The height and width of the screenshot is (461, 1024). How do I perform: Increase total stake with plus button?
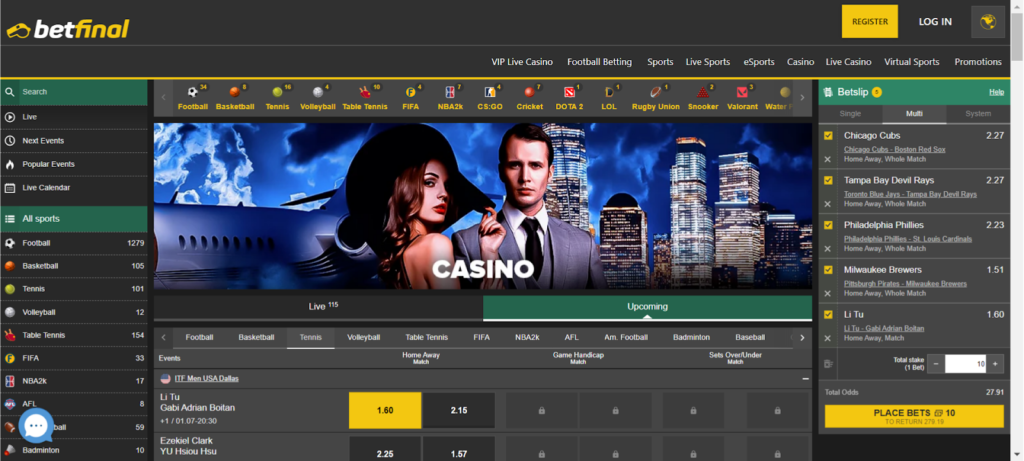995,364
